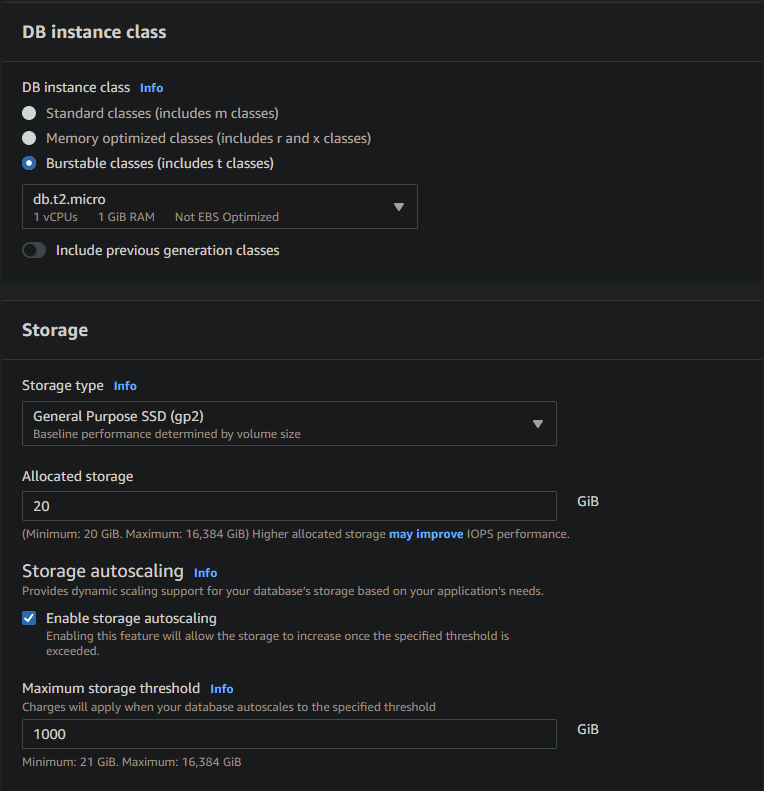This screenshot has height=791, width=764.
Task: Choose Memory optimized classes option
Action: pyautogui.click(x=30, y=138)
